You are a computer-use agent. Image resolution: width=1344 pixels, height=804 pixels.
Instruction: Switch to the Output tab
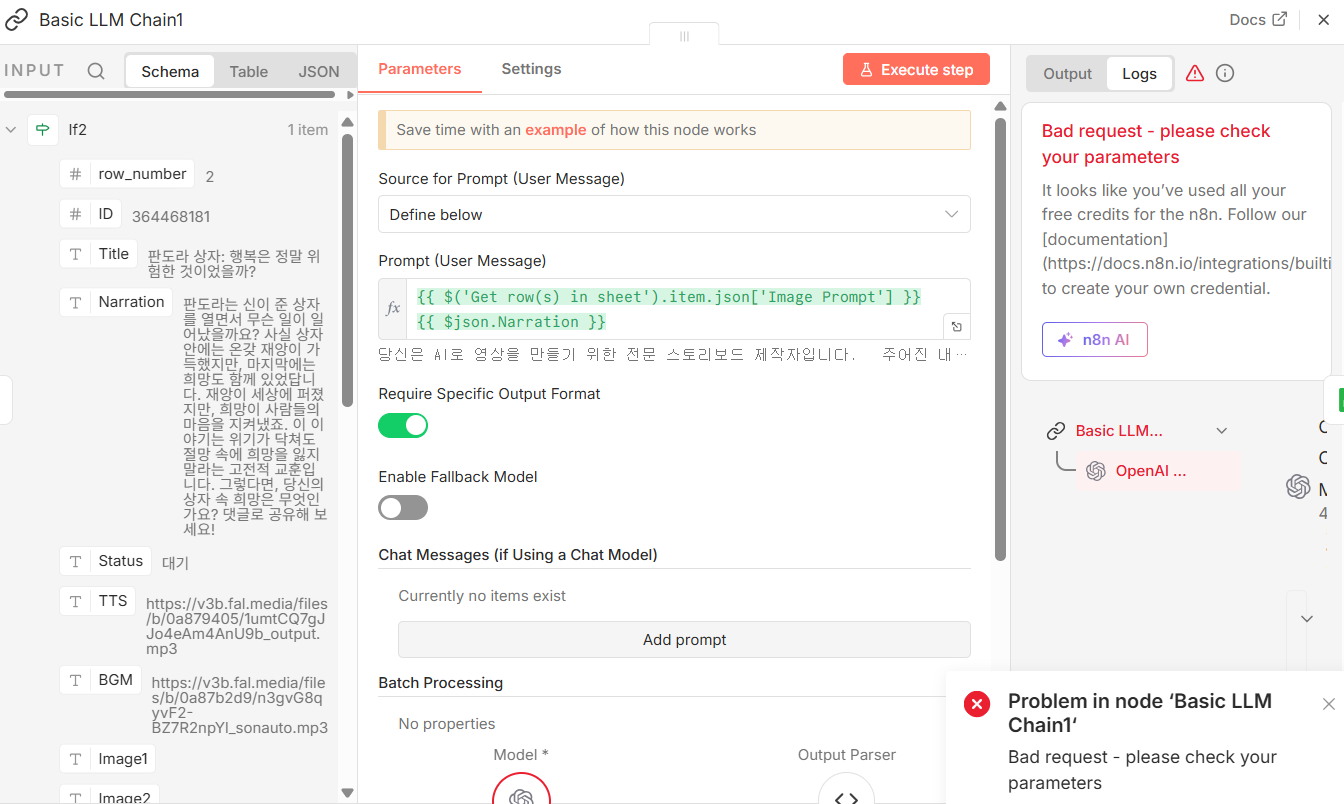1067,73
